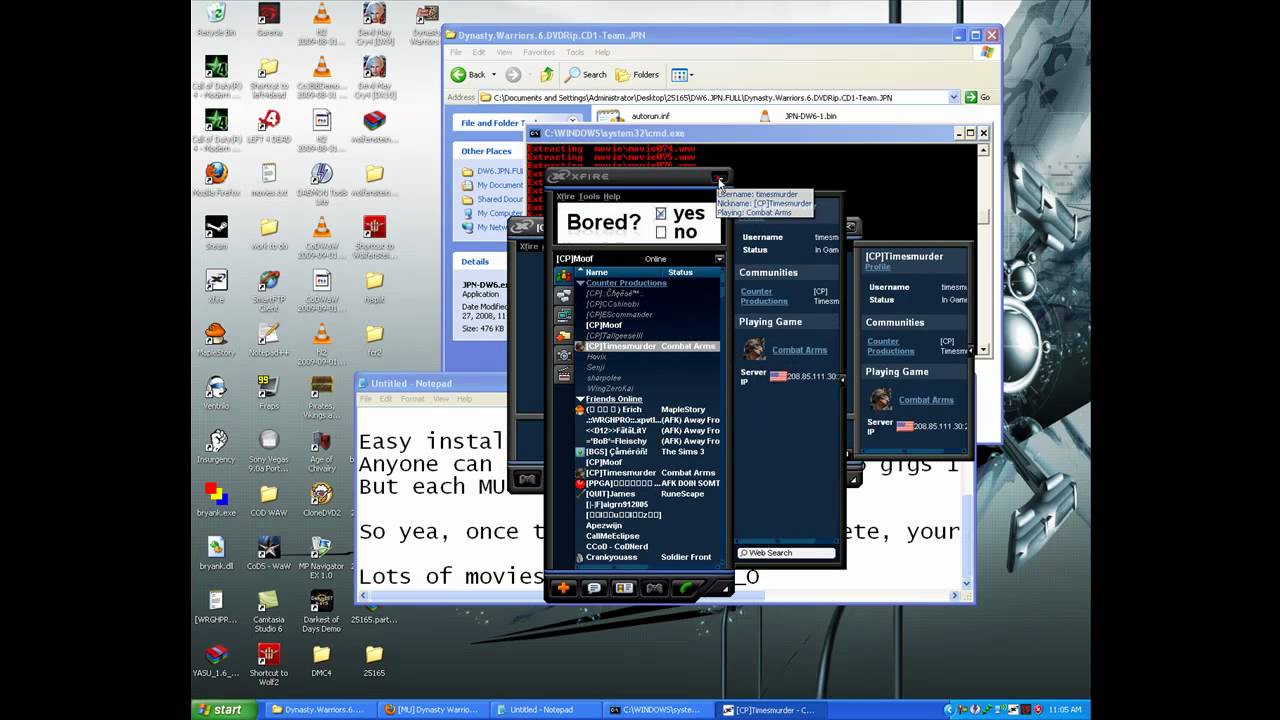Image resolution: width=1280 pixels, height=720 pixels.
Task: Open Camtasia Studio 6 desktop icon
Action: click(268, 610)
